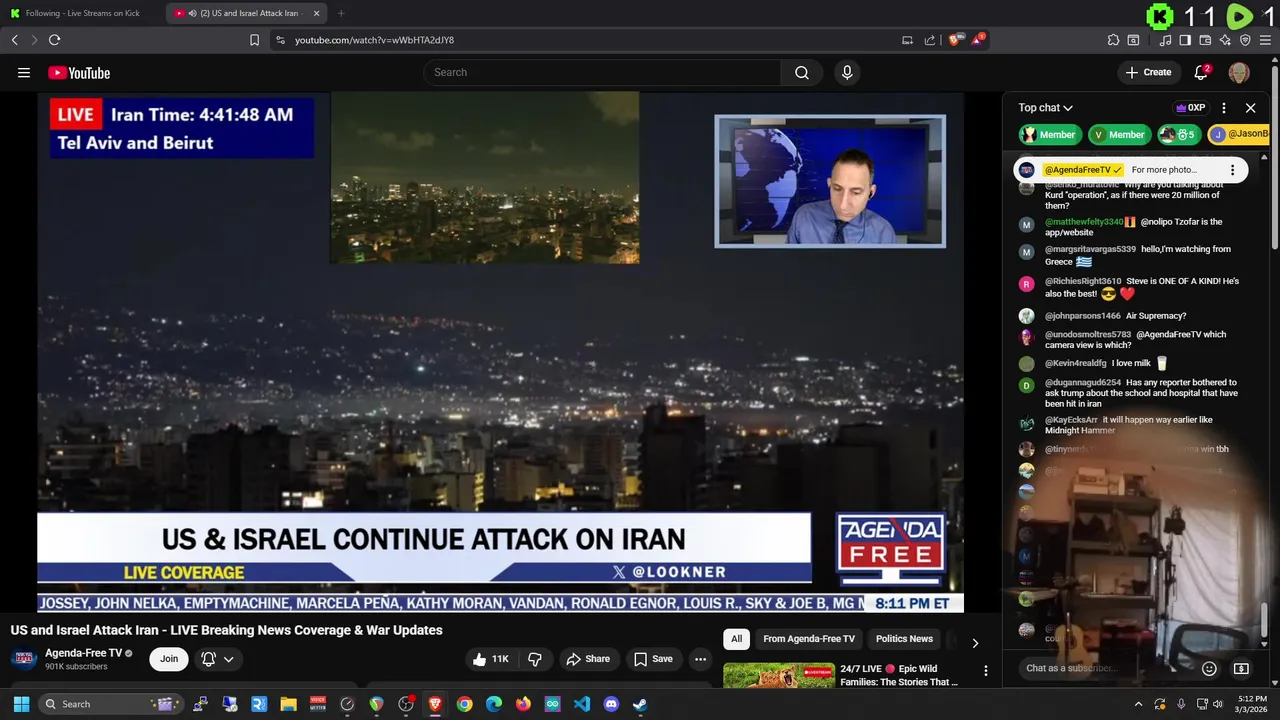Like the video with thumbs up
The image size is (1280, 720).
pos(490,659)
